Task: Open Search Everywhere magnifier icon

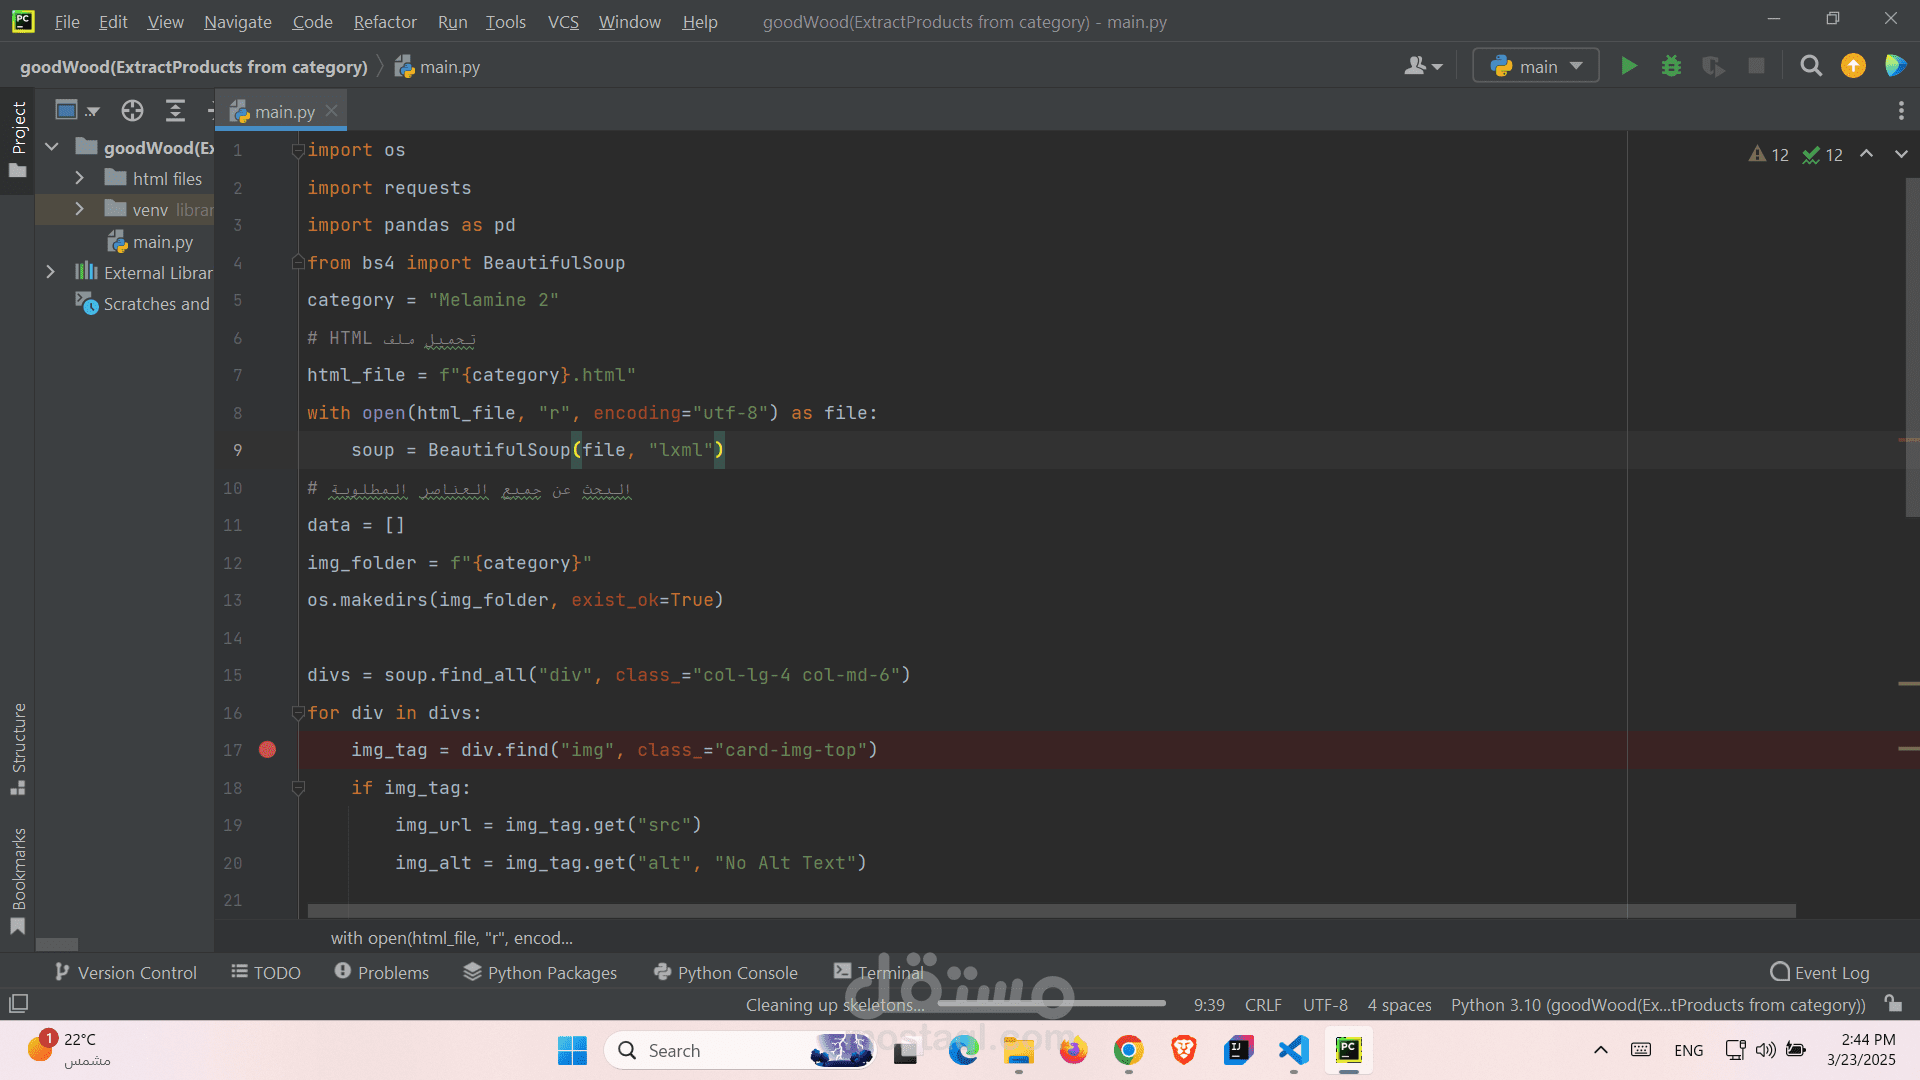Action: [x=1810, y=66]
